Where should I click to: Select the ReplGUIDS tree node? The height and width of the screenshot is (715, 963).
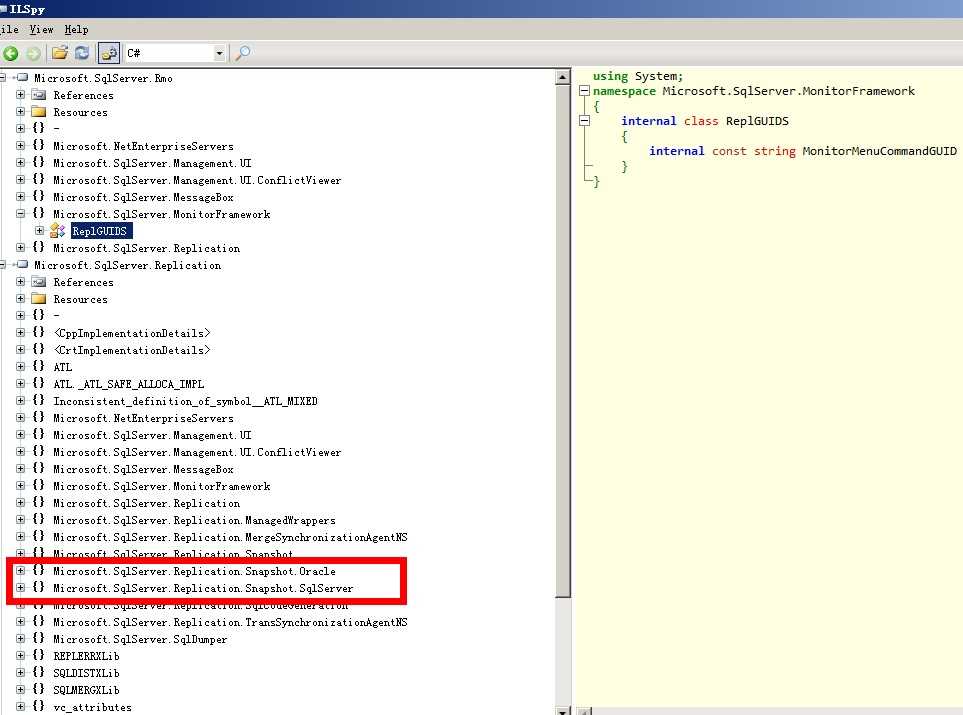point(99,231)
